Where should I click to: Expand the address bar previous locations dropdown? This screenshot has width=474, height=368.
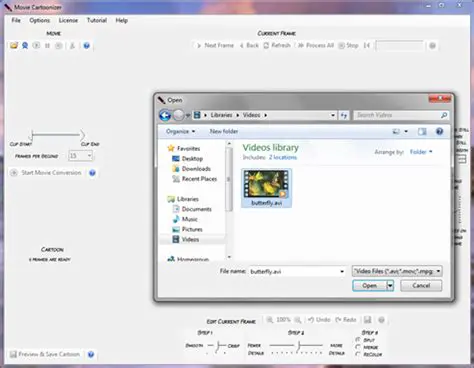coord(333,115)
